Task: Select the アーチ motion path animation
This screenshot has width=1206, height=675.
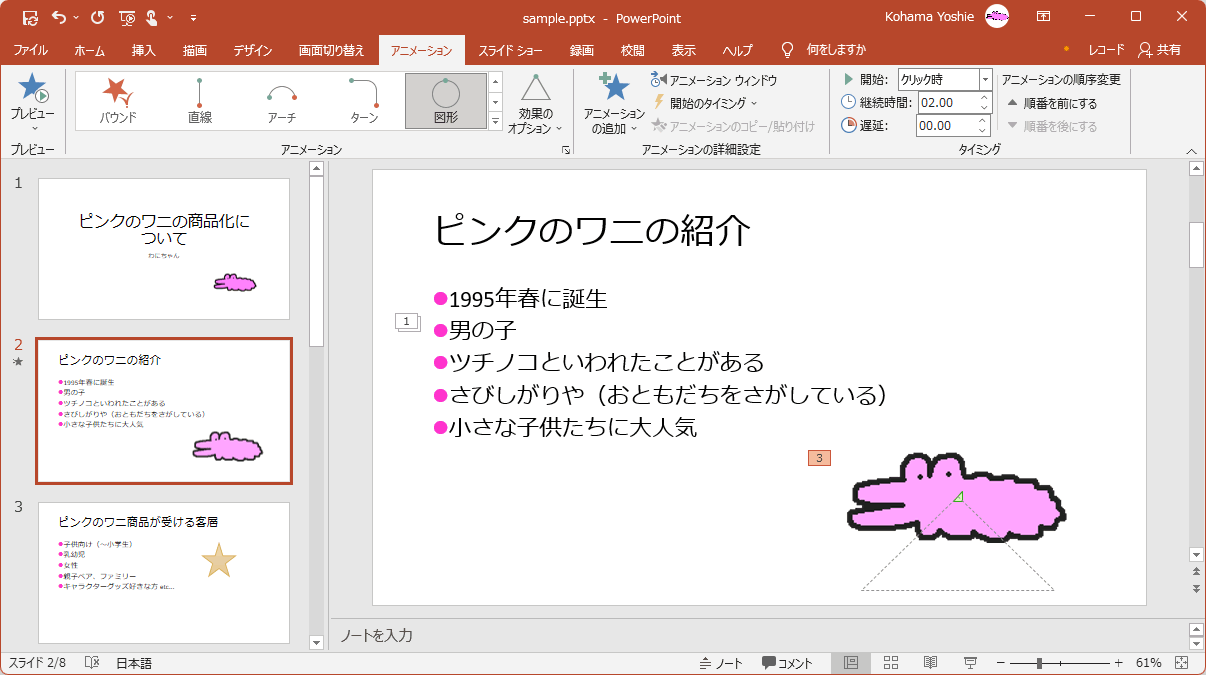Action: pos(282,101)
